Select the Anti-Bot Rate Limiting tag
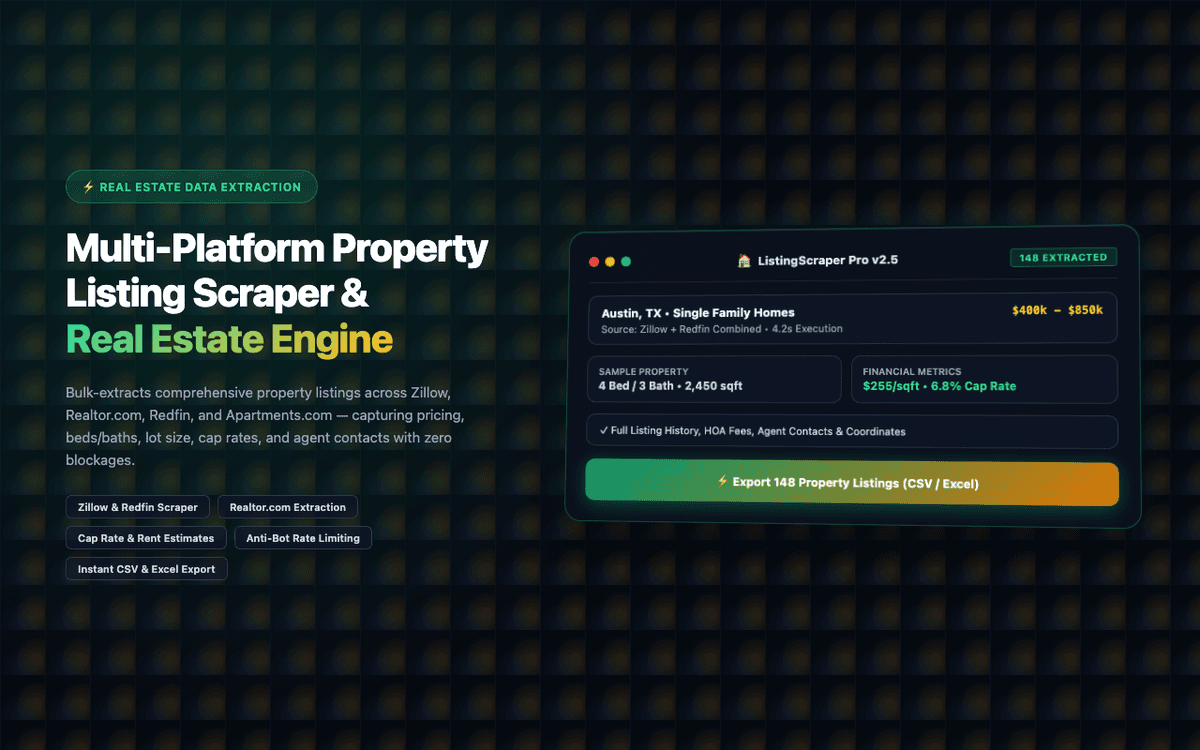The image size is (1200, 750). [x=303, y=538]
